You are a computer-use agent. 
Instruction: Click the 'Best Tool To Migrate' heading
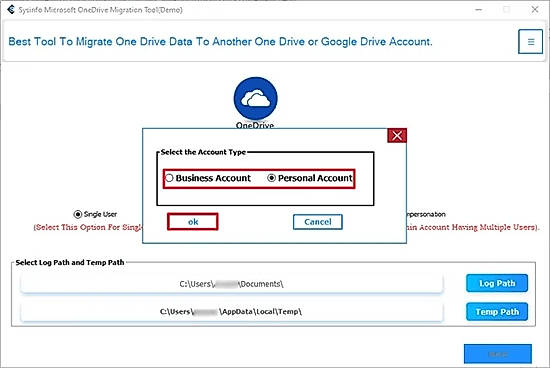220,42
